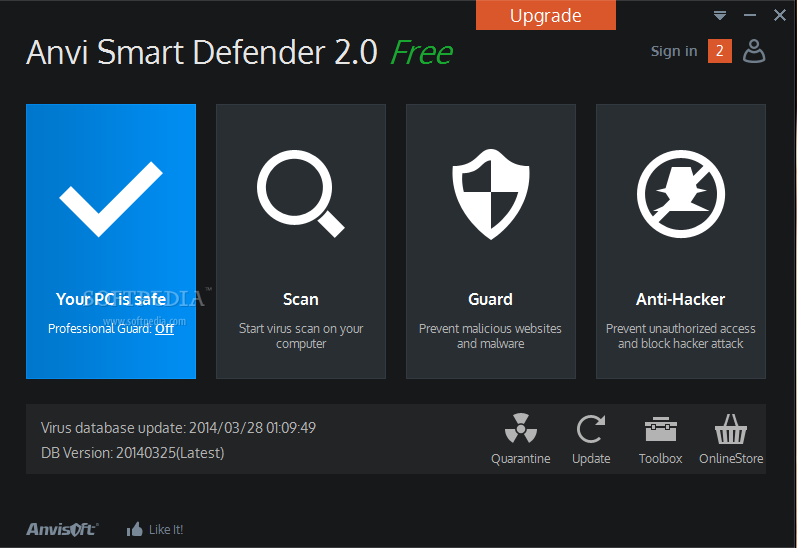
Task: Open the orange notification counter showing 2
Action: coord(720,51)
